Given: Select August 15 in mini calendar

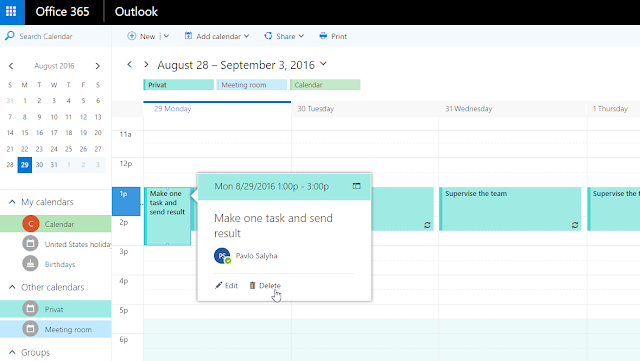Looking at the screenshot, I should (x=24, y=133).
